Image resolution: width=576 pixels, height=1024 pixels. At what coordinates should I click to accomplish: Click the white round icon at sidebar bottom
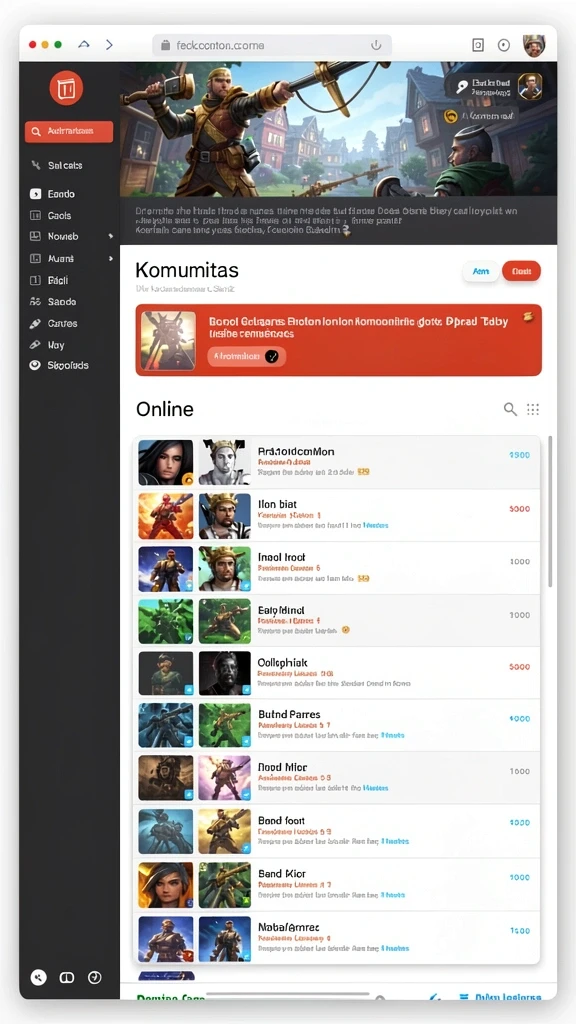click(39, 977)
